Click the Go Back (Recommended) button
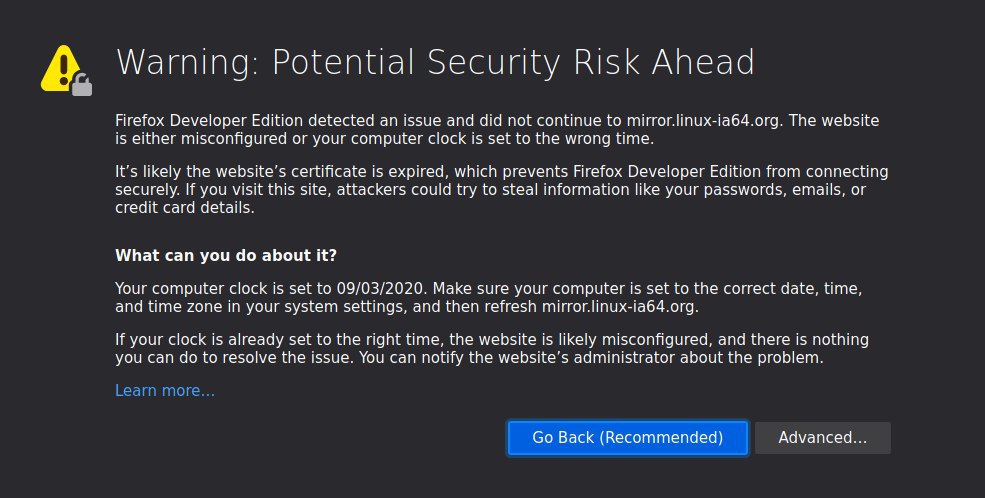The height and width of the screenshot is (498, 985). 628,438
